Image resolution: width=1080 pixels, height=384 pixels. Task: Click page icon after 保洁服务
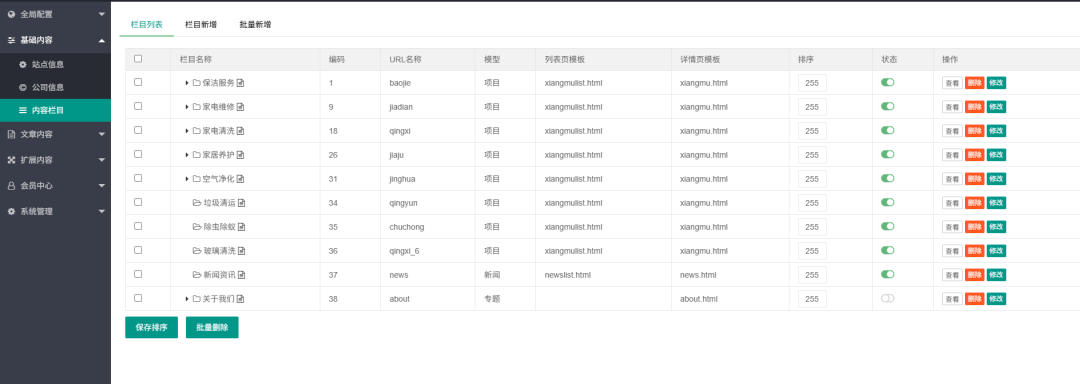(x=241, y=83)
